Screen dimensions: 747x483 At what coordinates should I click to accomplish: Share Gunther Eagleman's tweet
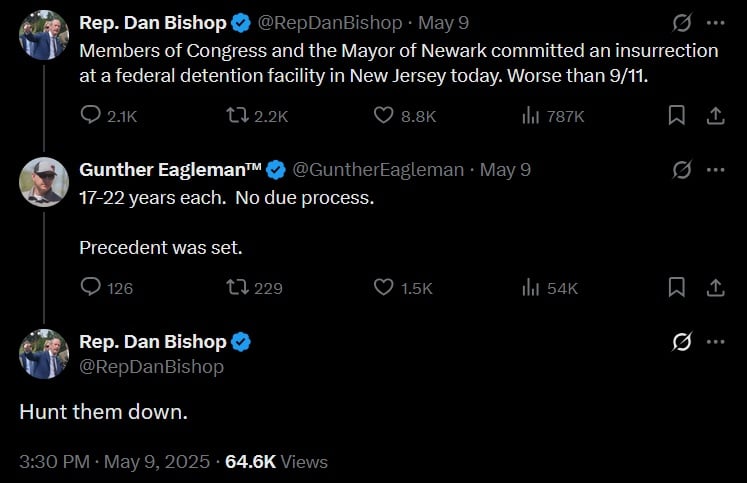coord(715,288)
